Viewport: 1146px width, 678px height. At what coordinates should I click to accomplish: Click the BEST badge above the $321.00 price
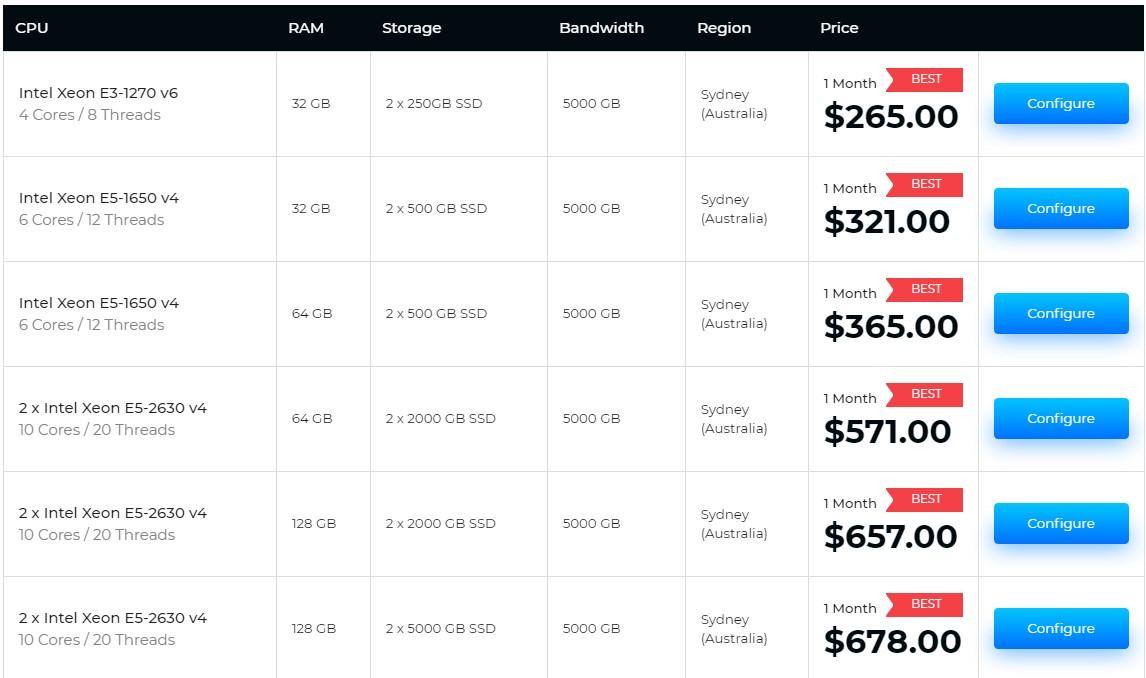tap(925, 184)
